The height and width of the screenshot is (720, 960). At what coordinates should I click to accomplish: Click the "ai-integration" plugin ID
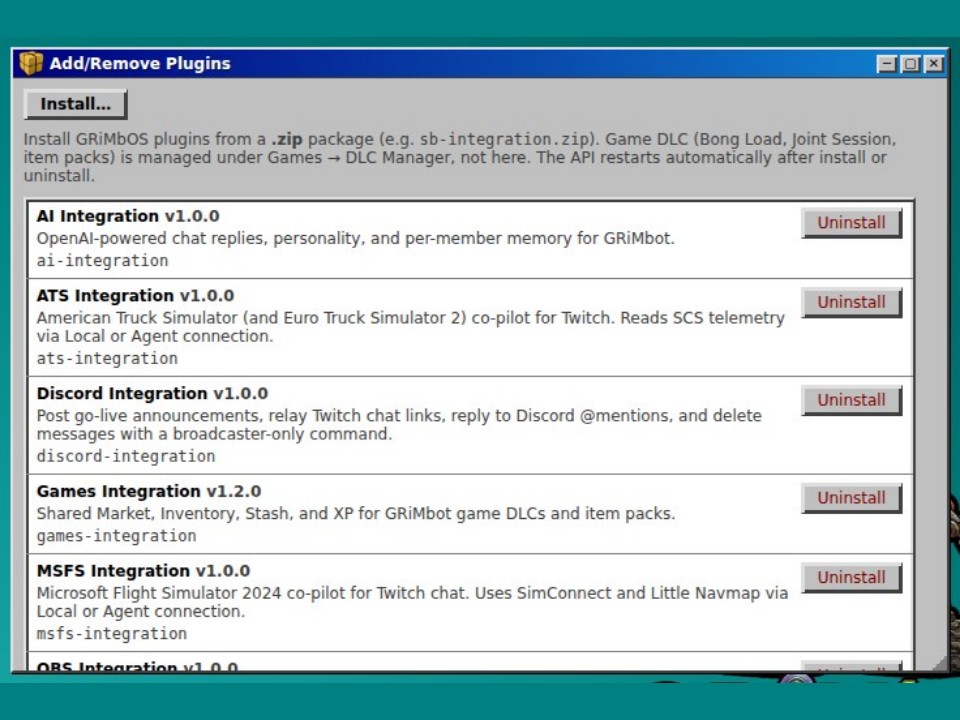102,261
